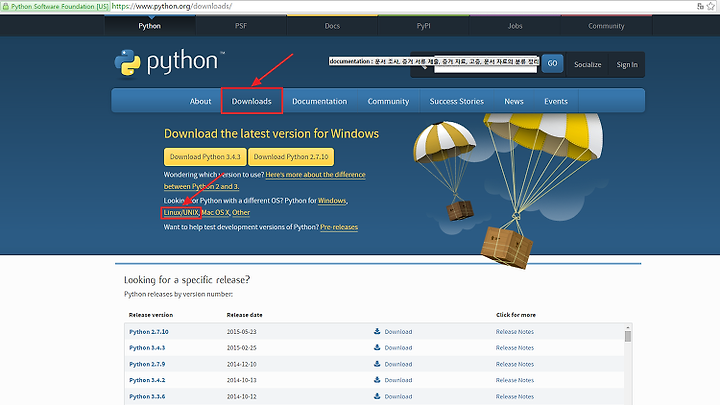Click the translate icon in address bar
Image resolution: width=720 pixels, height=405 pixels.
pos(700,6)
